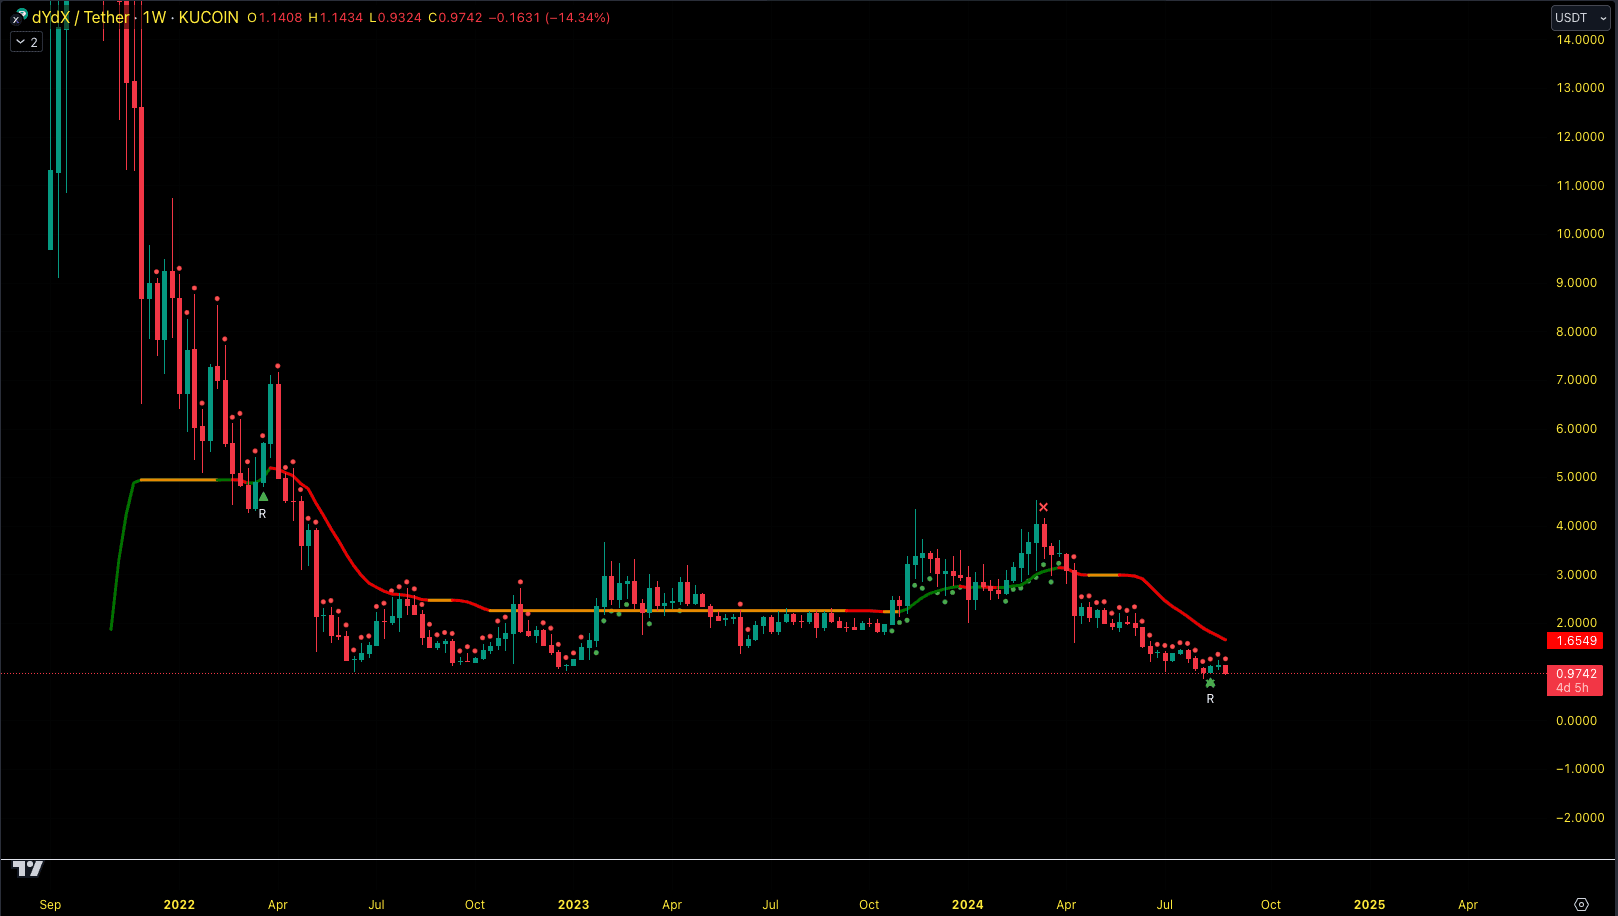Click the green triangle marker above 2022 R

263,496
